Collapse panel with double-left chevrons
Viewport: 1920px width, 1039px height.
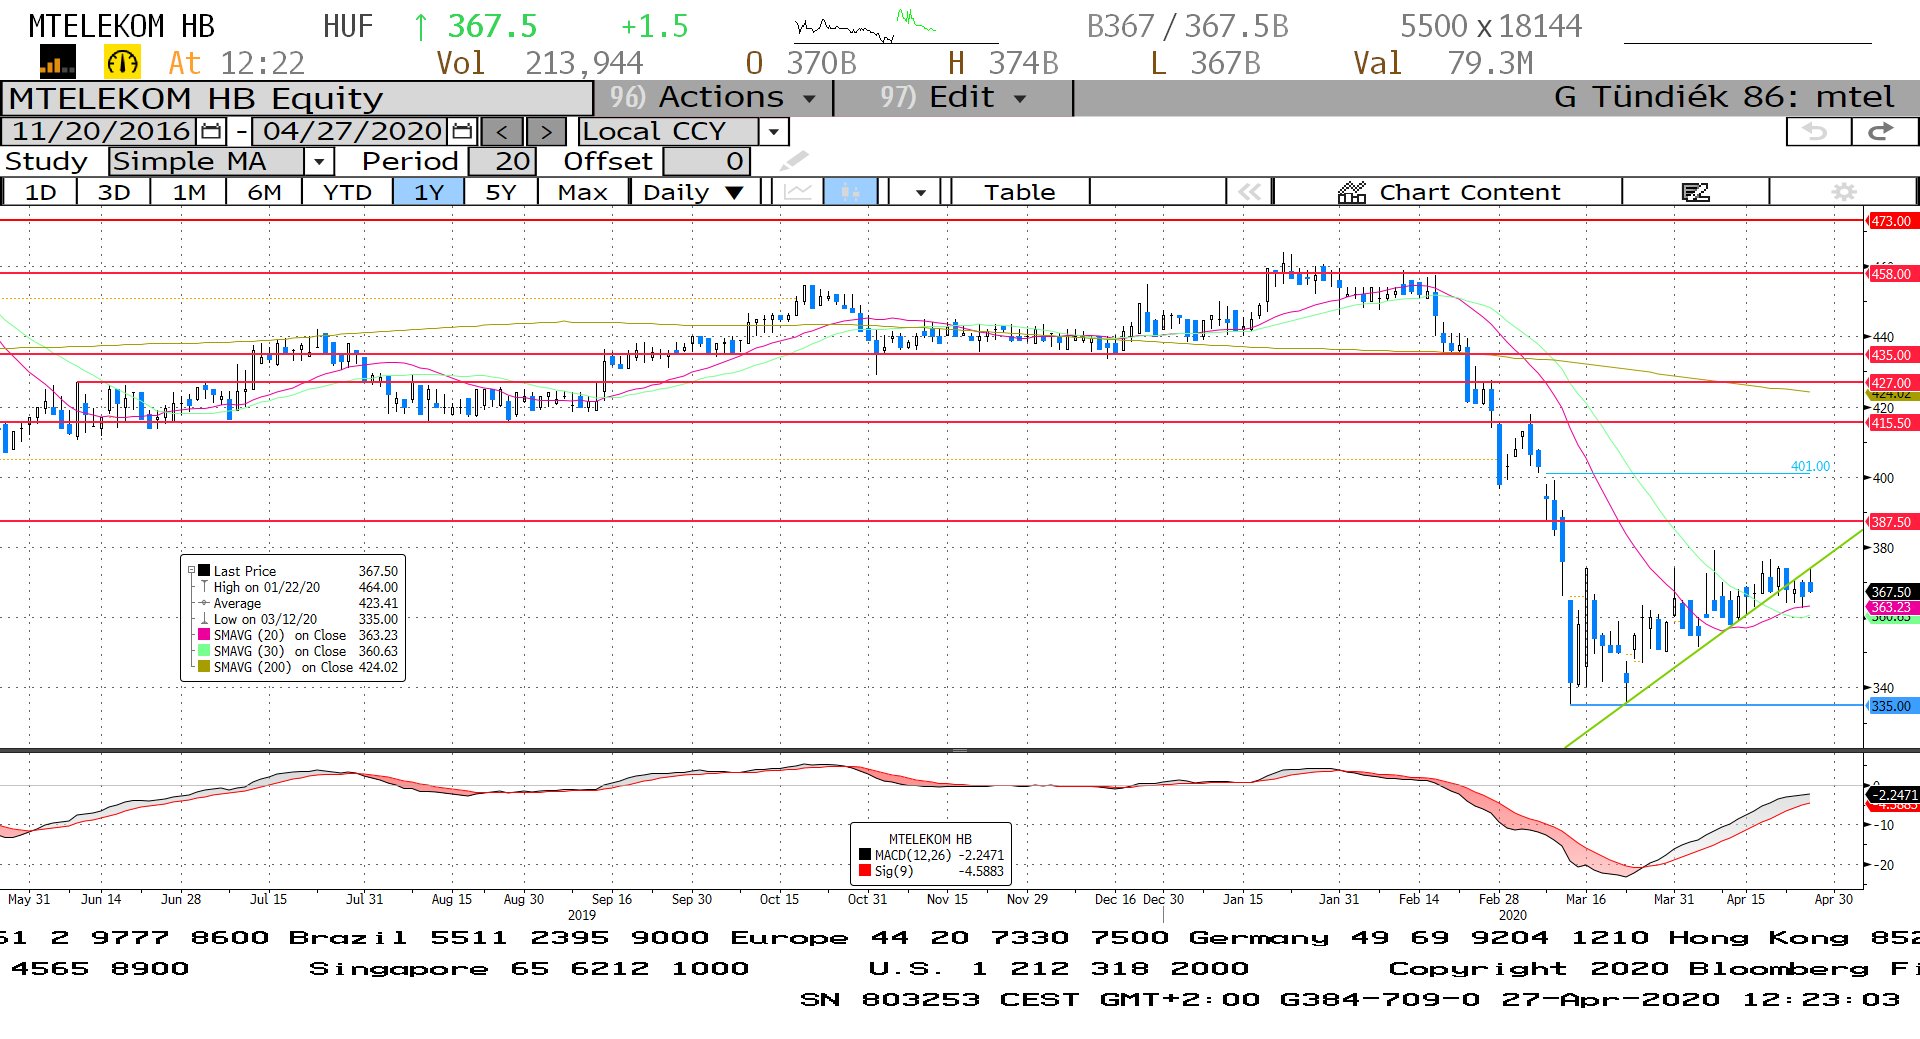pyautogui.click(x=1249, y=192)
